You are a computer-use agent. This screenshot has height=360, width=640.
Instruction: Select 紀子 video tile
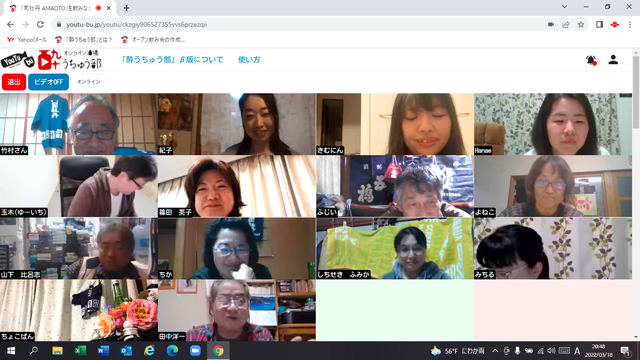click(x=237, y=124)
